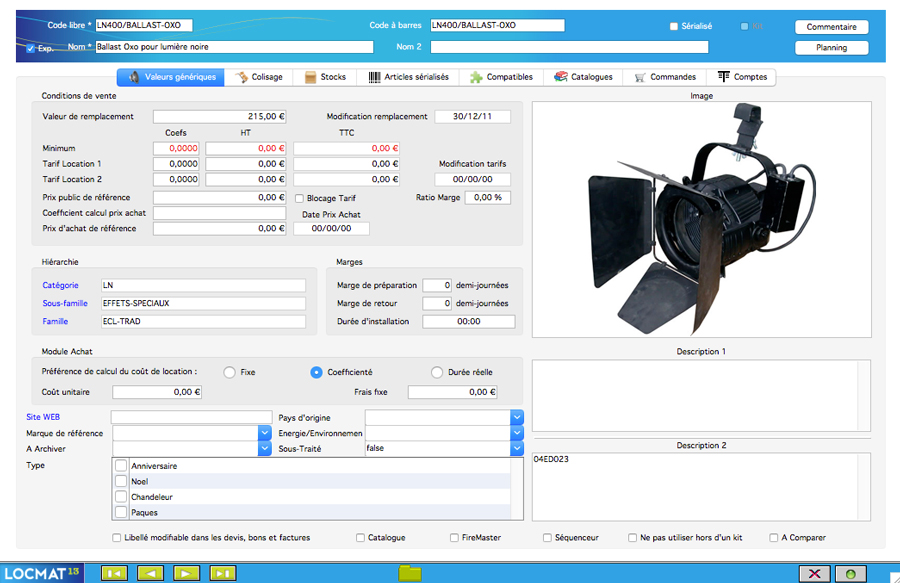Tick the Catalogue checkbox

pos(360,538)
